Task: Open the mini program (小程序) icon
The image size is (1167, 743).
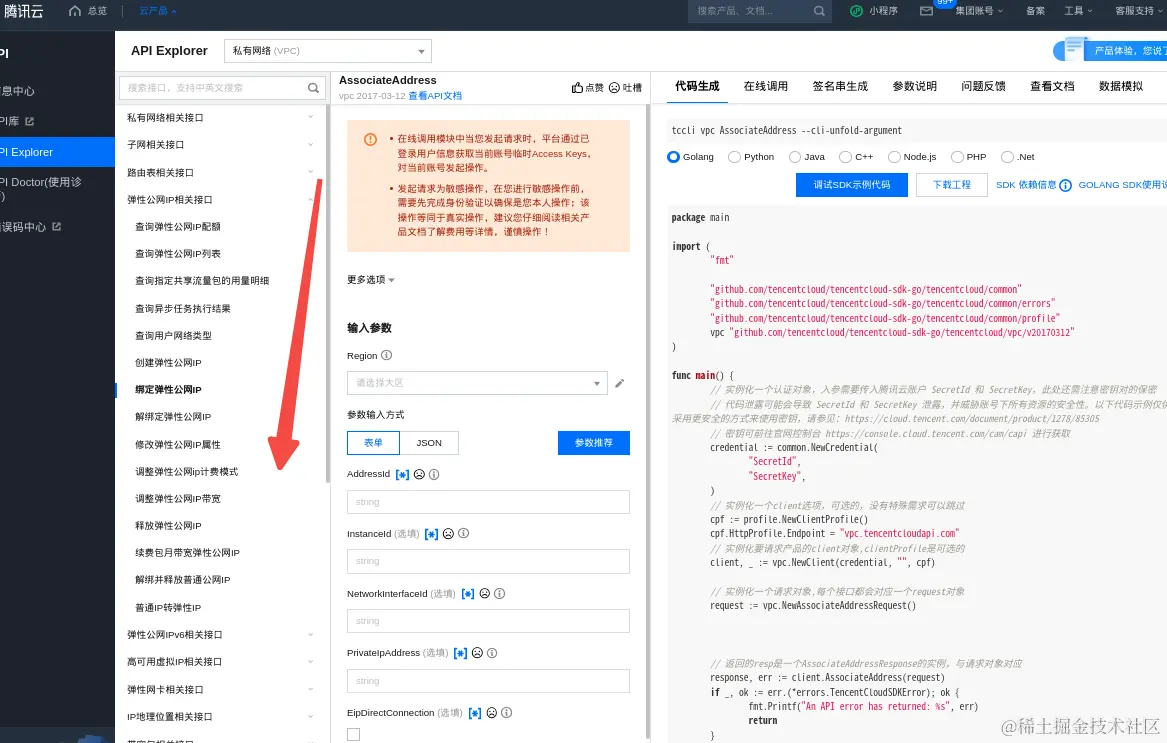Action: coord(856,11)
